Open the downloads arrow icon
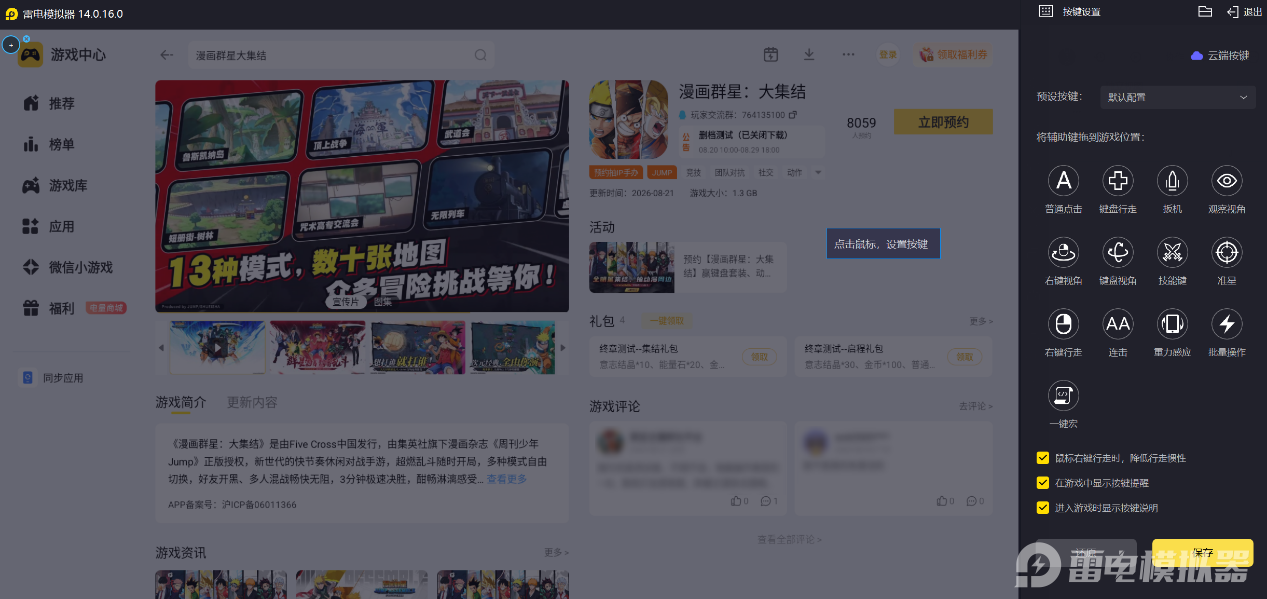Screen dimensions: 1267x599 [x=809, y=54]
